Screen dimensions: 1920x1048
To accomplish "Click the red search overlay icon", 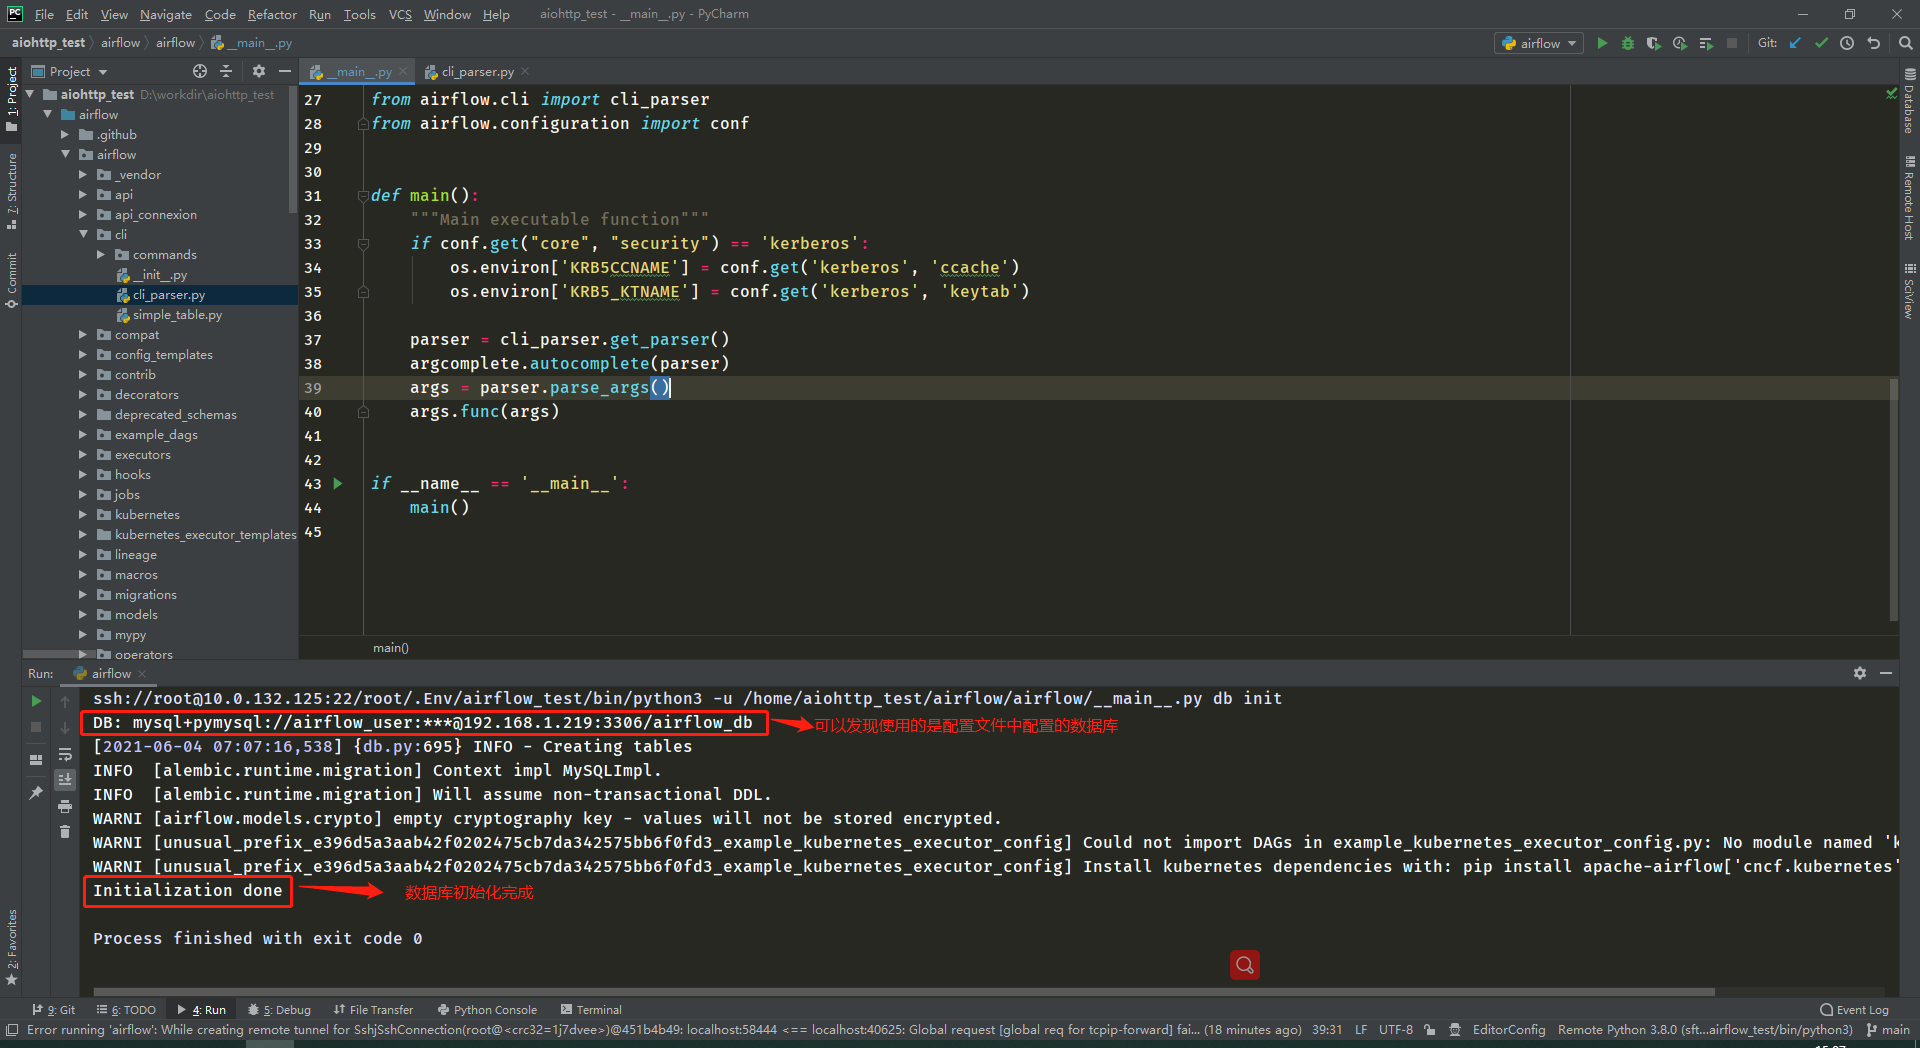I will [x=1244, y=965].
